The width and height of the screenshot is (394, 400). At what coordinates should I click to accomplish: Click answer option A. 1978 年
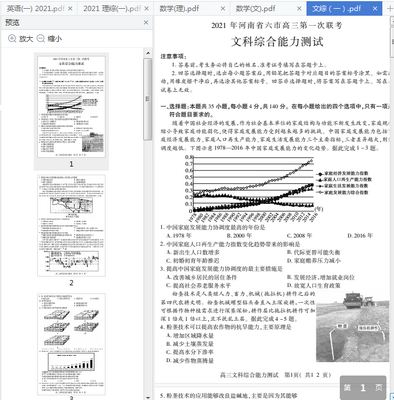point(179,235)
